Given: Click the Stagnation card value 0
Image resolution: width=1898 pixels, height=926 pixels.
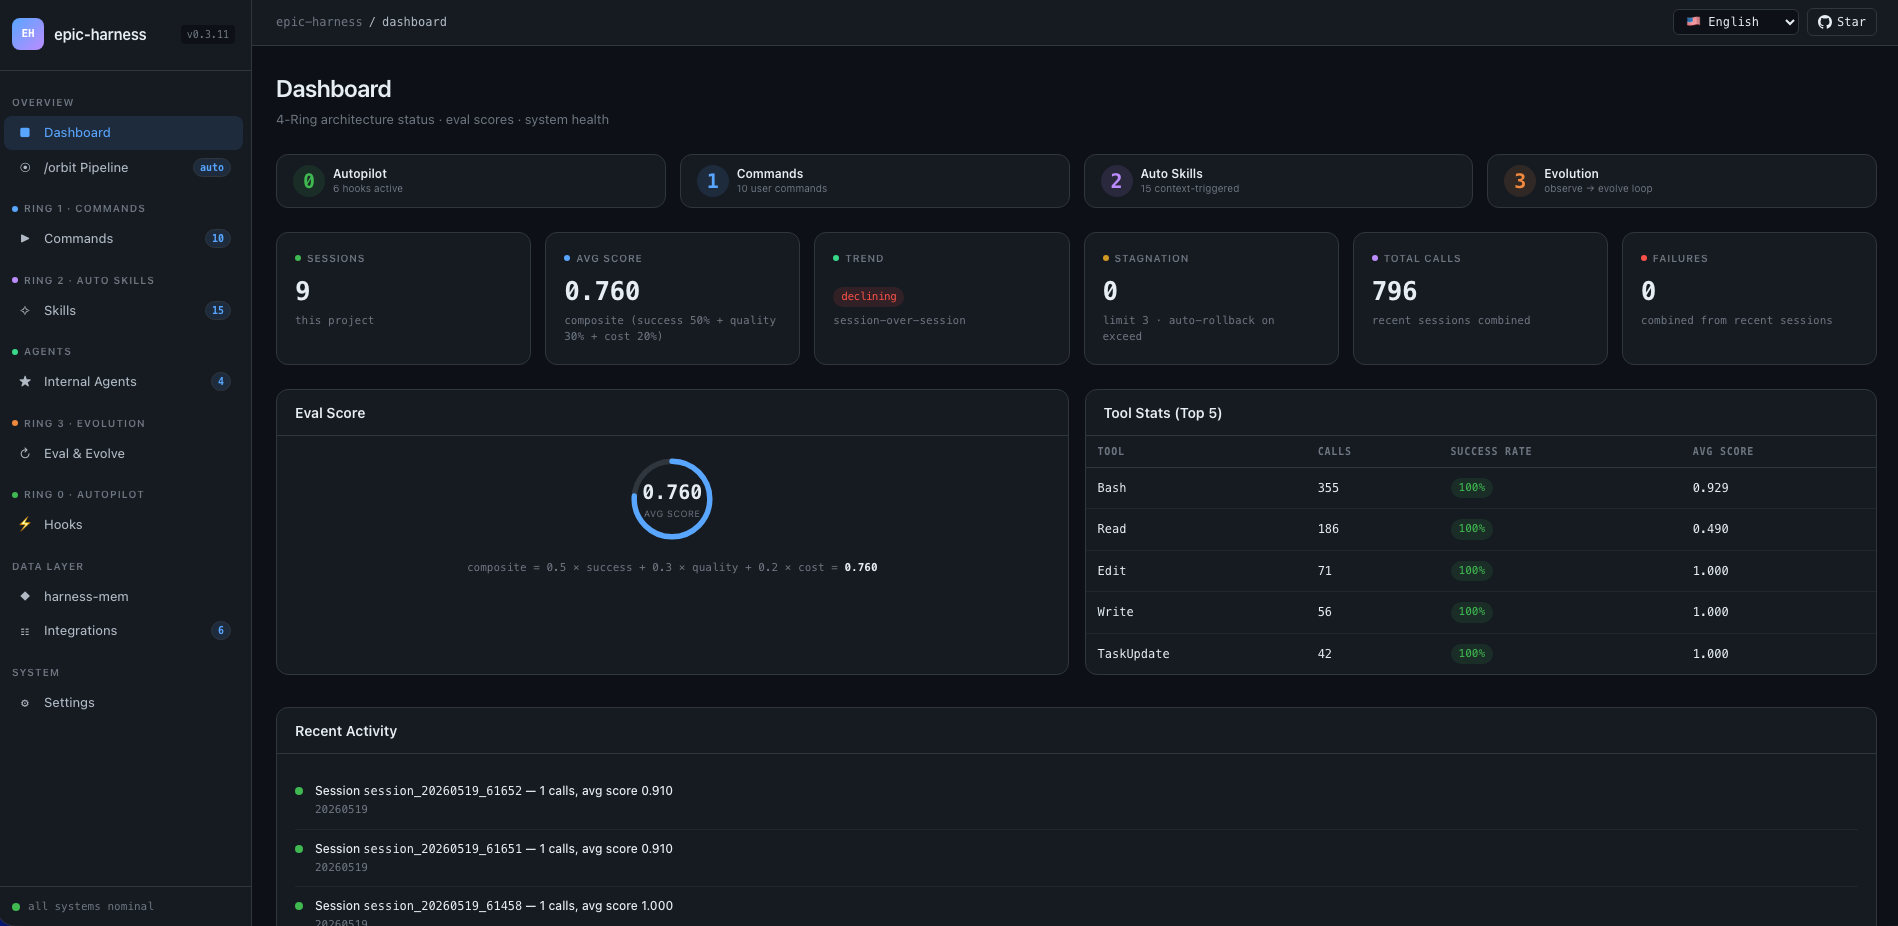Looking at the screenshot, I should click(x=1110, y=291).
